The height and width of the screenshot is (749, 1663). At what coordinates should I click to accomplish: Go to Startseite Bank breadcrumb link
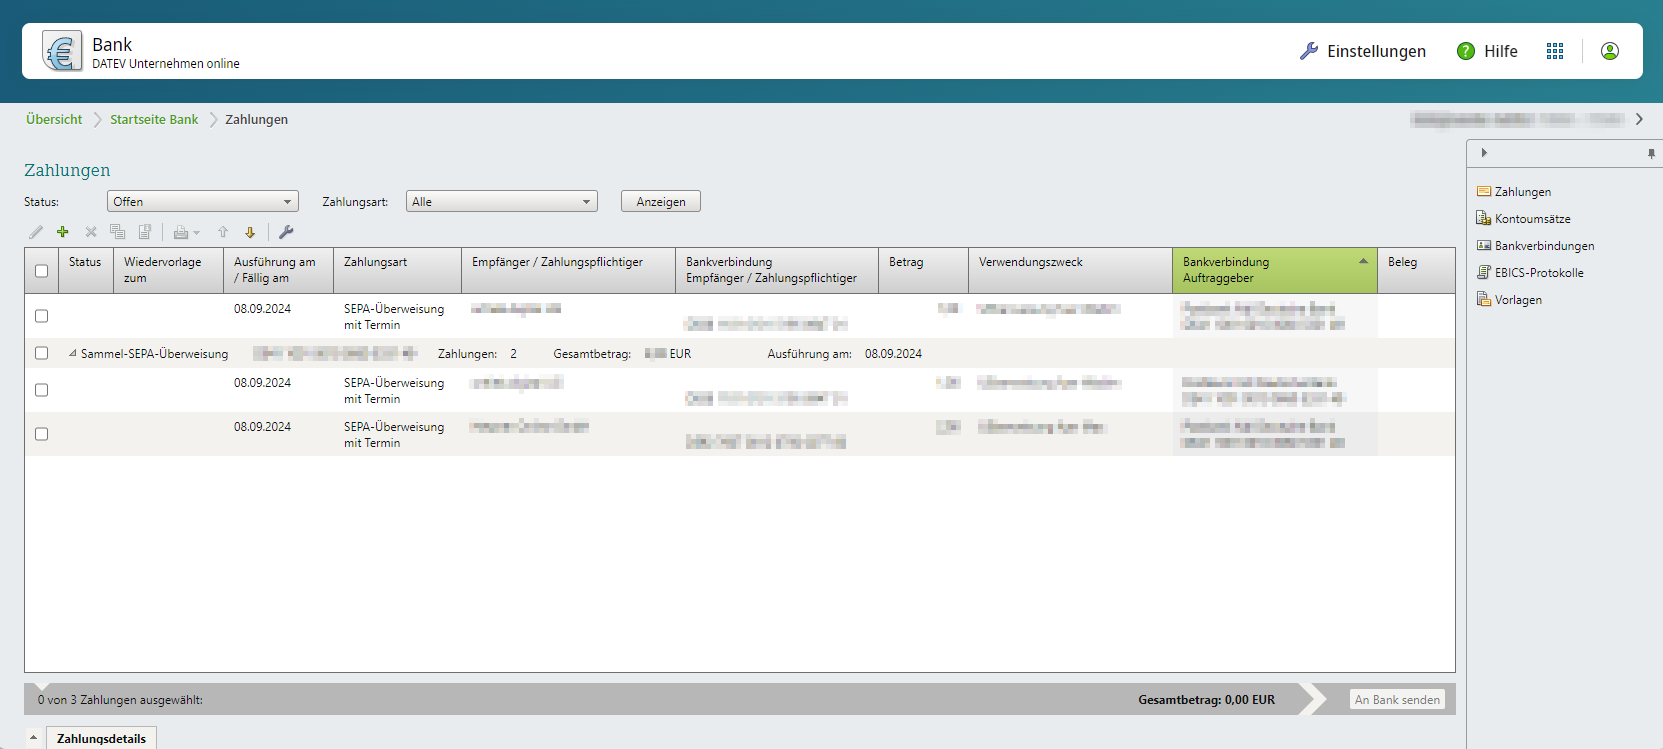tap(154, 120)
